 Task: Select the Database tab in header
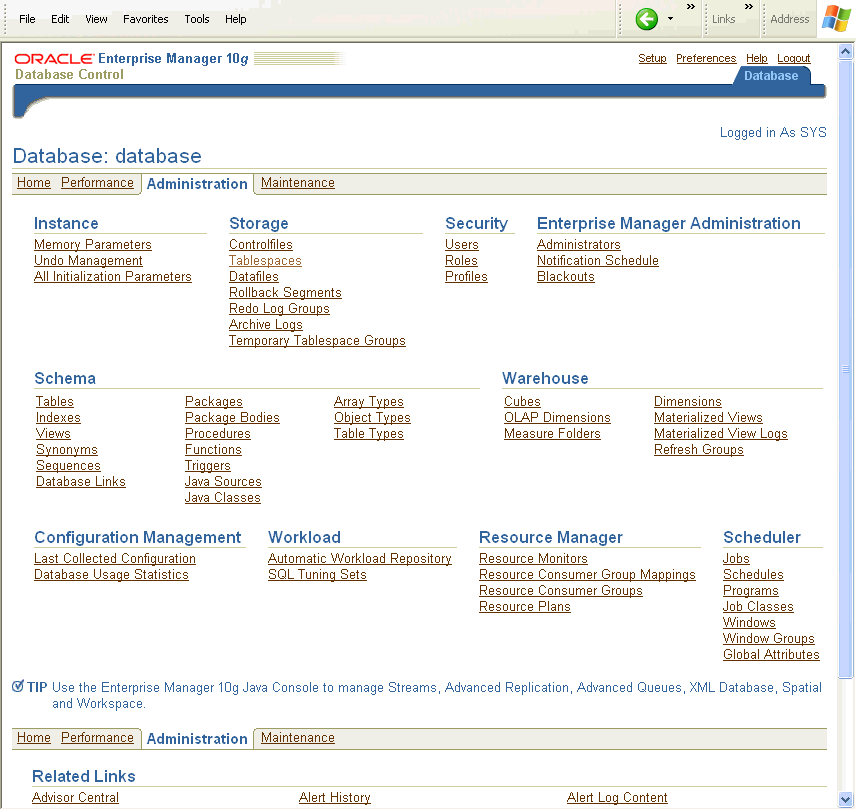[x=771, y=76]
